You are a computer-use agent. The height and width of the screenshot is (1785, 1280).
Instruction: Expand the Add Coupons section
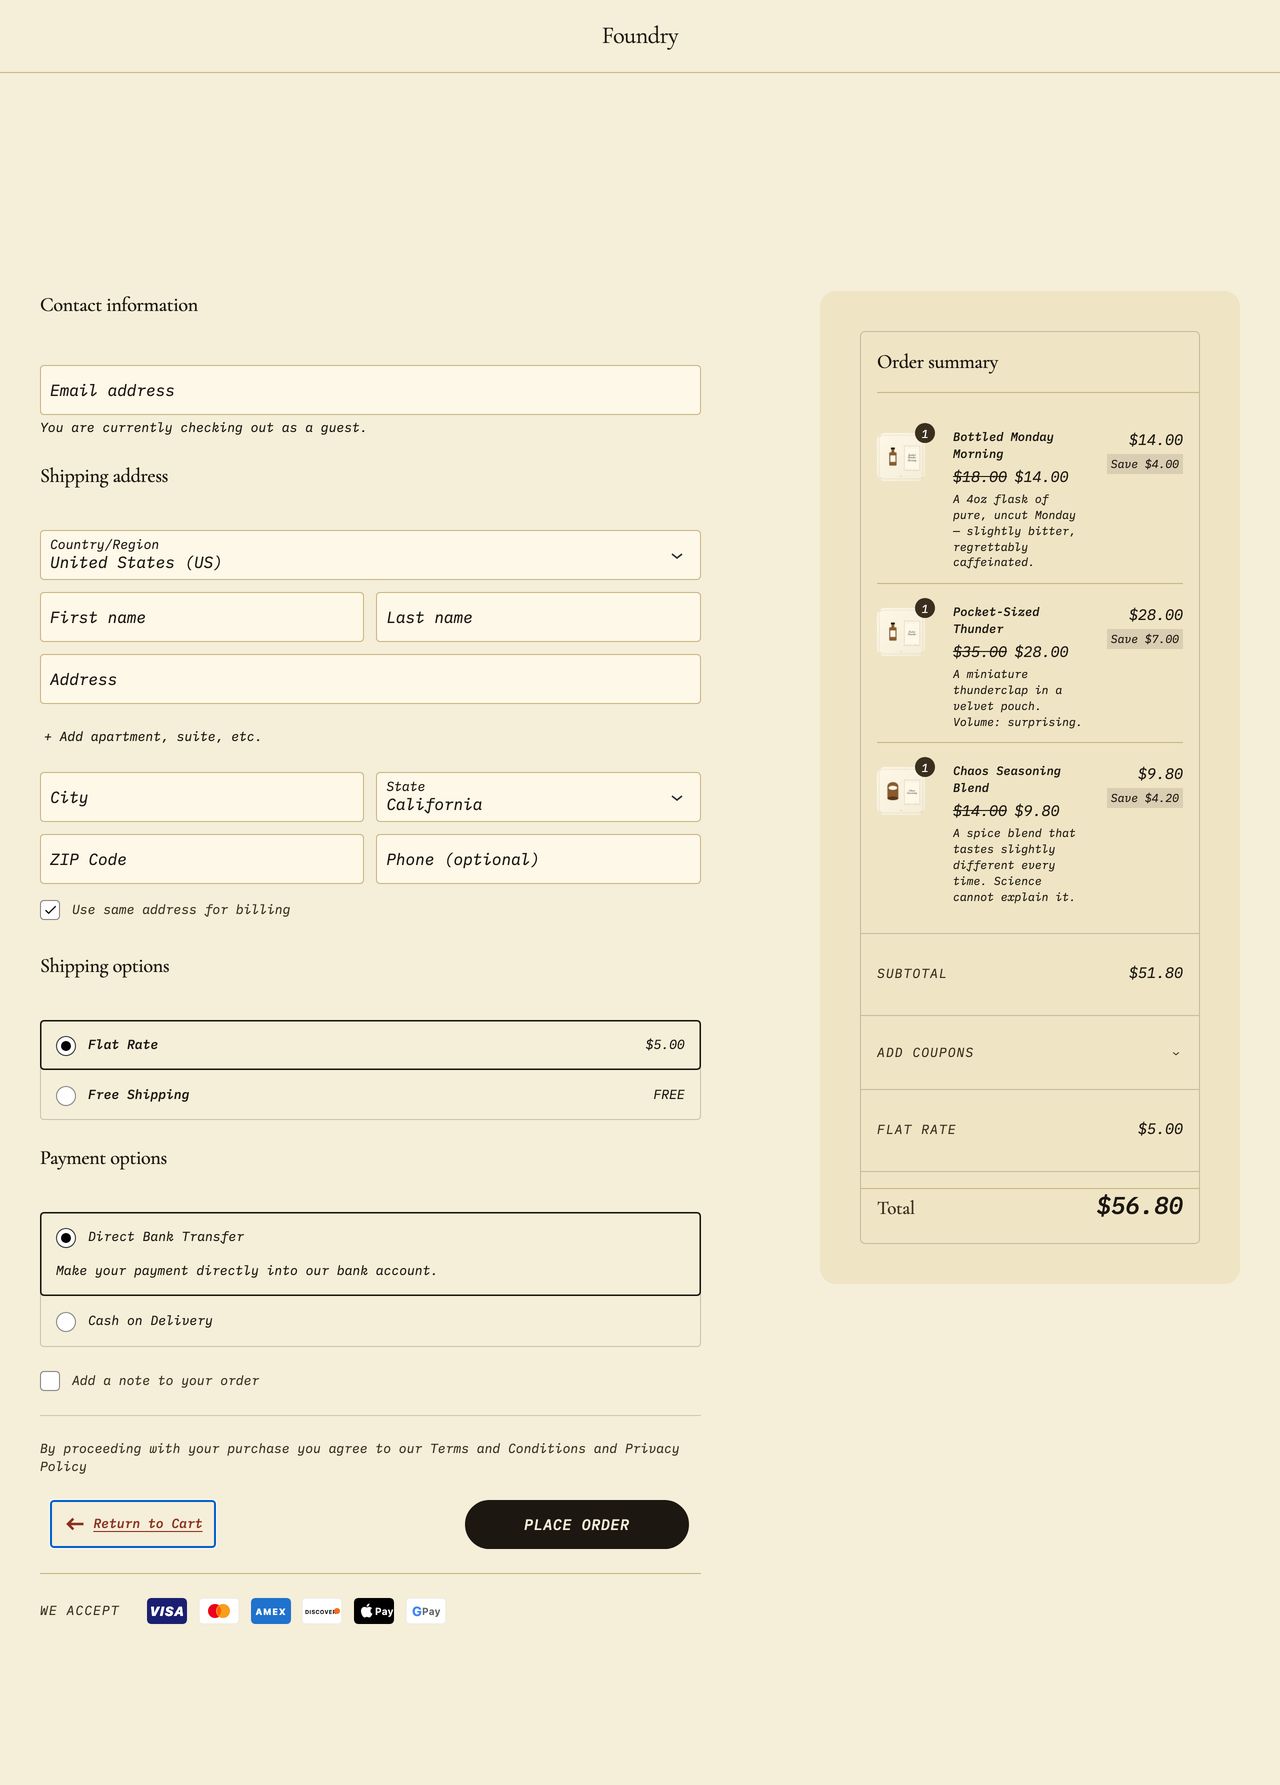pos(1029,1053)
